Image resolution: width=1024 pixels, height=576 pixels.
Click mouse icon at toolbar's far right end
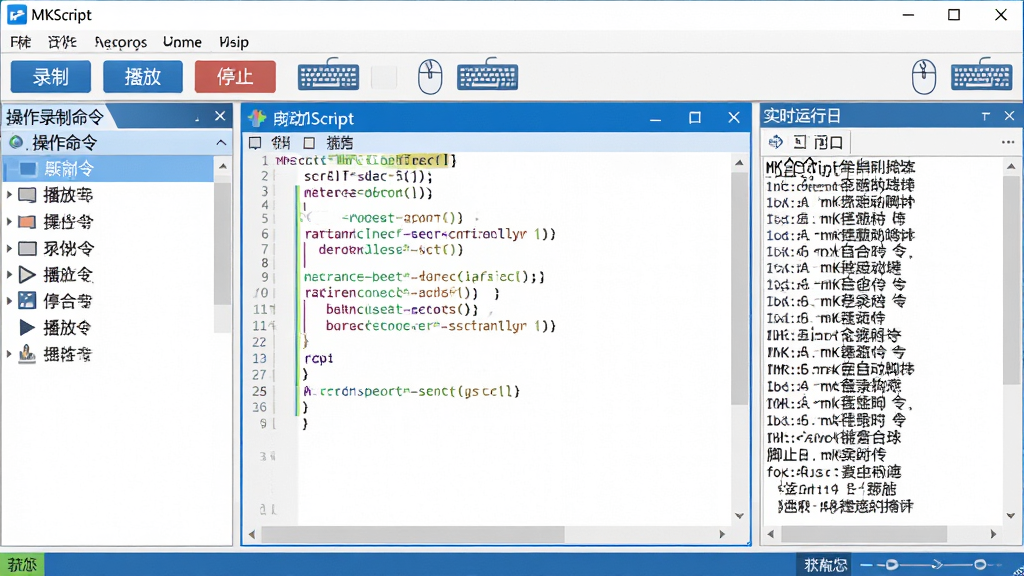[x=923, y=76]
